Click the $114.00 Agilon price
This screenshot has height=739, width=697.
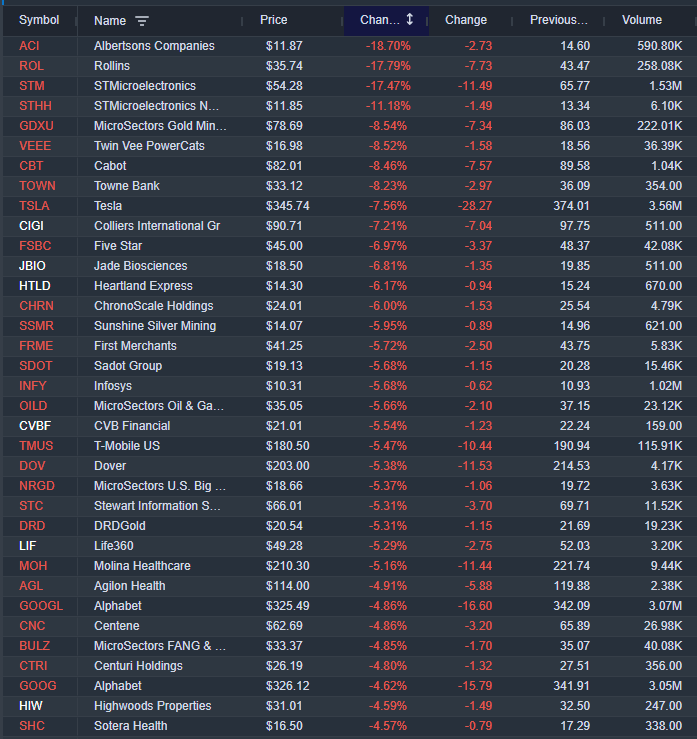point(287,586)
